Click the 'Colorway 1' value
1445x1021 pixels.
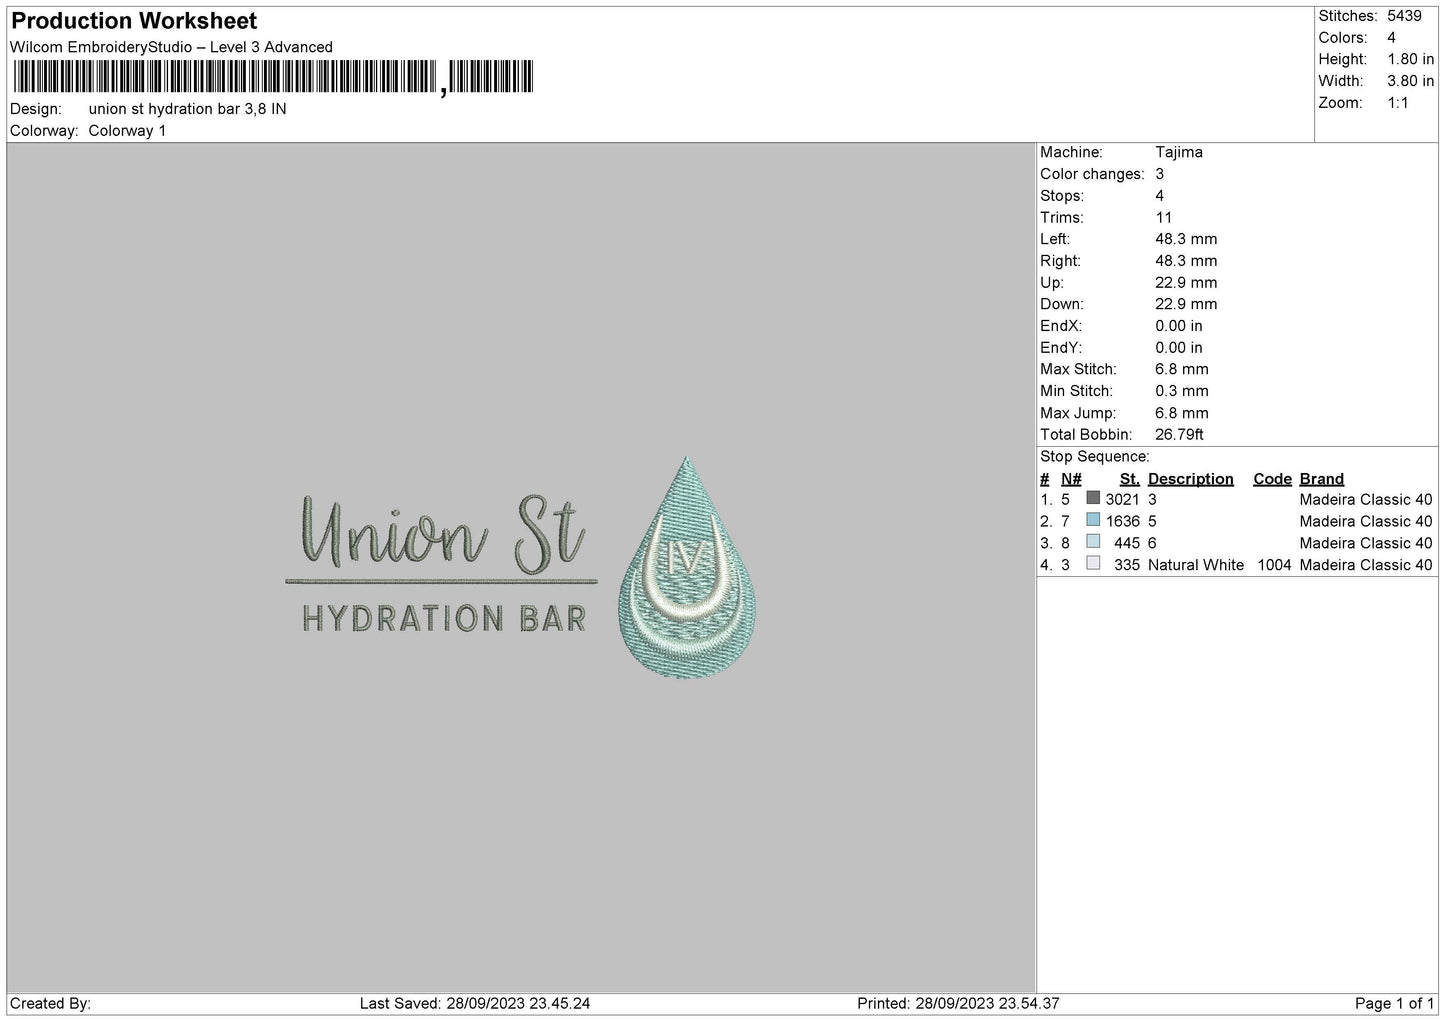click(127, 131)
